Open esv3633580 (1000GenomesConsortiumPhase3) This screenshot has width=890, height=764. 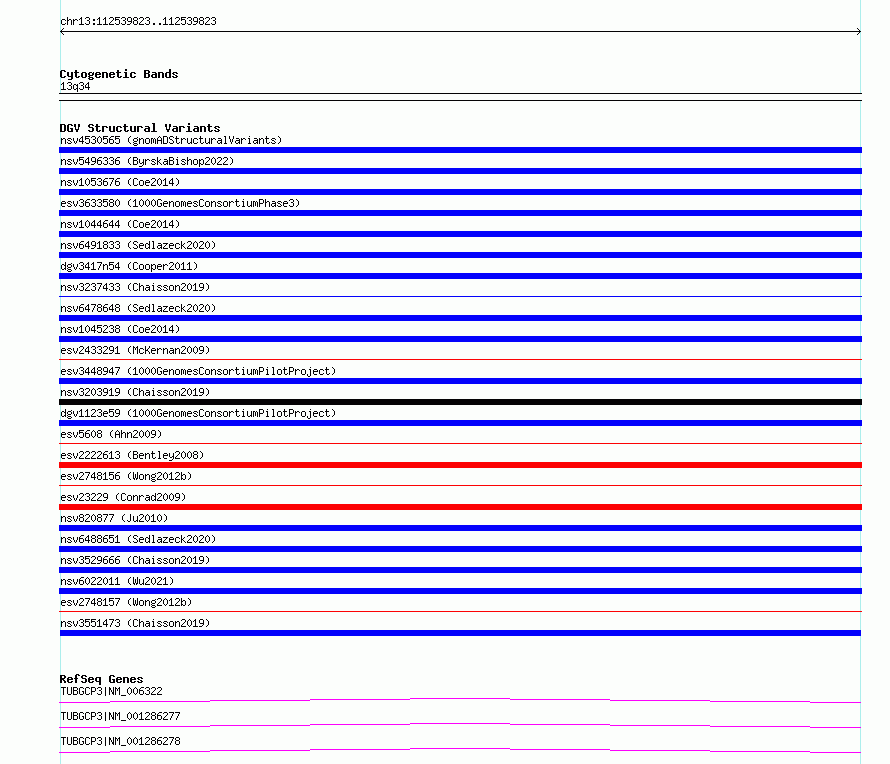(x=180, y=203)
